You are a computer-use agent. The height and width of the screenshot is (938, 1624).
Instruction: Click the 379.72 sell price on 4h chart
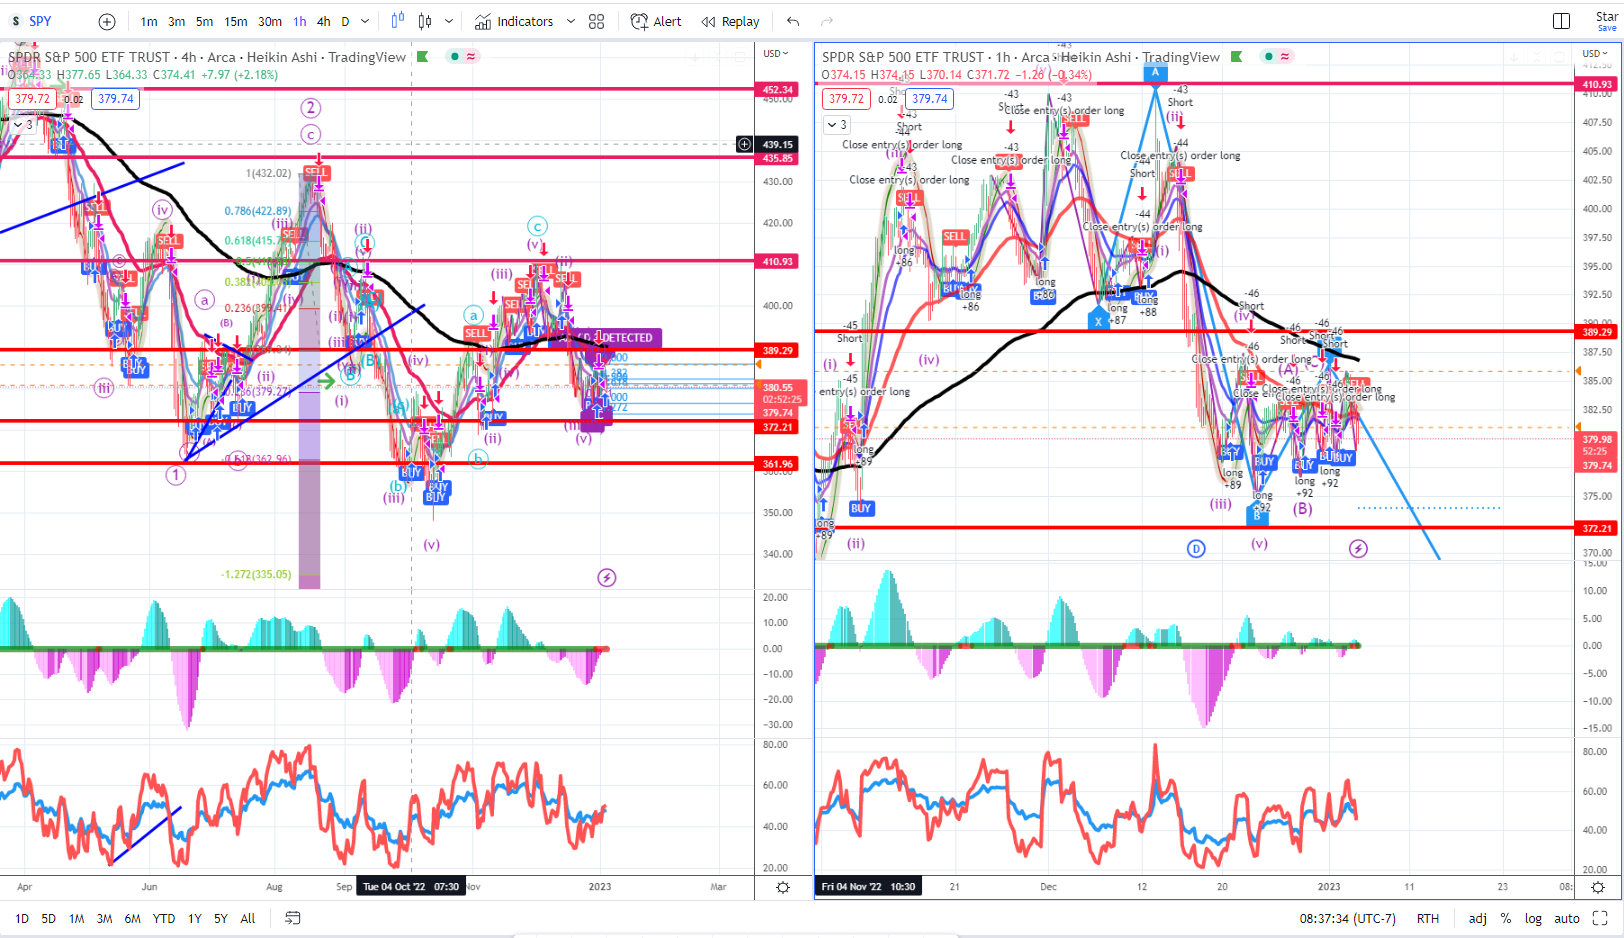[32, 98]
